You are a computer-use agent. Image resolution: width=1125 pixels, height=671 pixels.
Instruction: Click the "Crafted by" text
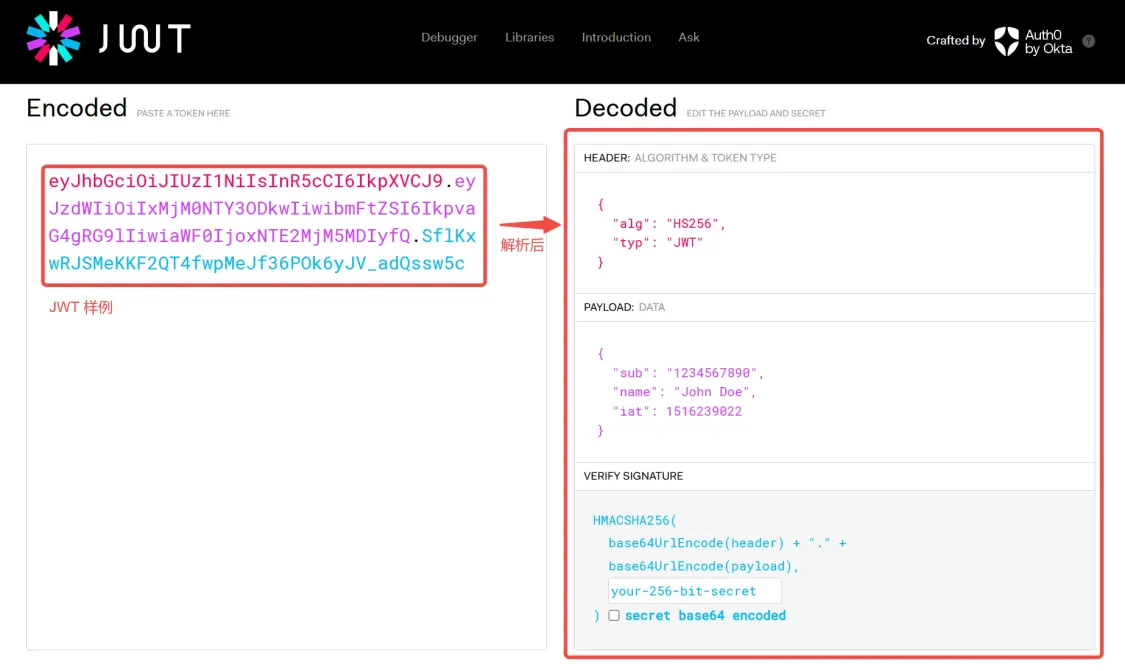(x=956, y=41)
